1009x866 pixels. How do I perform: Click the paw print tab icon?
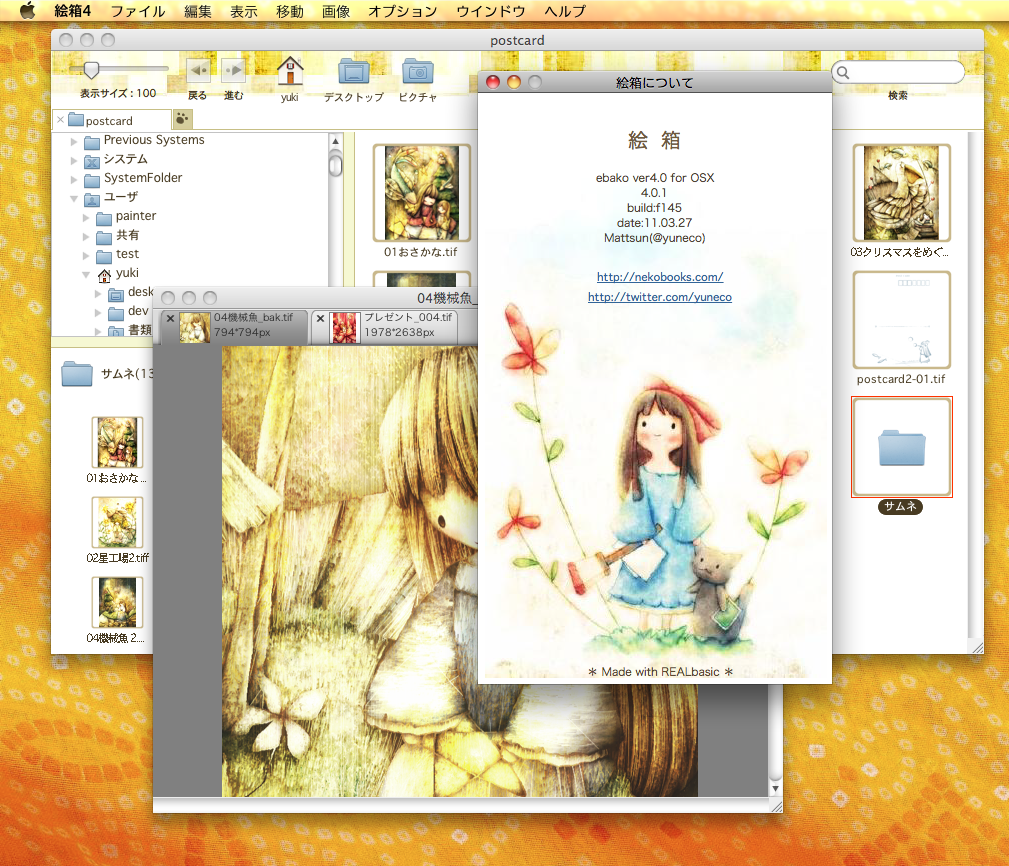[x=183, y=119]
